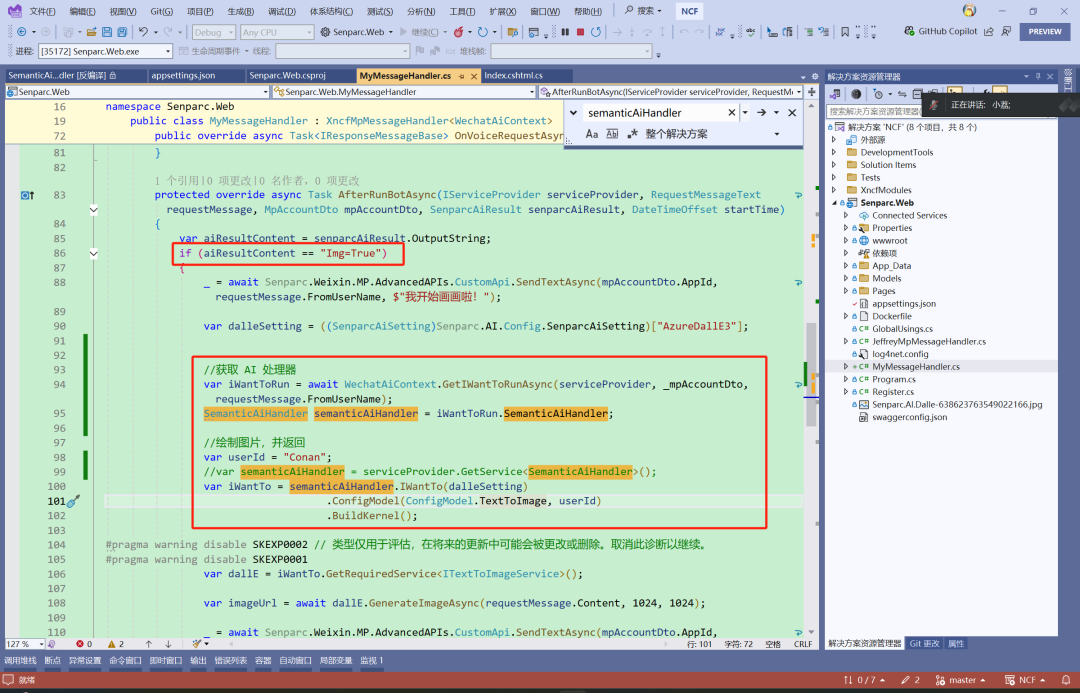Viewport: 1080px width, 693px height.
Task: Click the Save file toolbar icon
Action: coord(107,32)
